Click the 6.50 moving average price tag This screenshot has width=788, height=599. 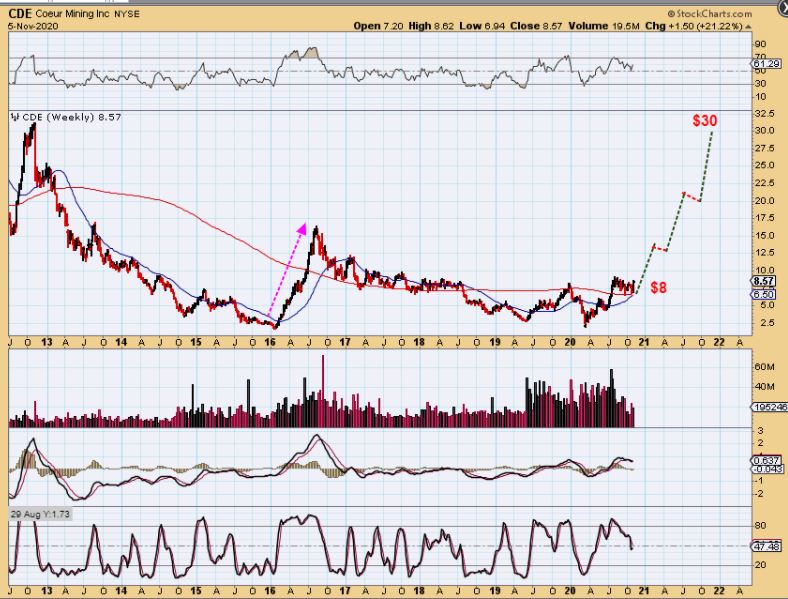[764, 294]
